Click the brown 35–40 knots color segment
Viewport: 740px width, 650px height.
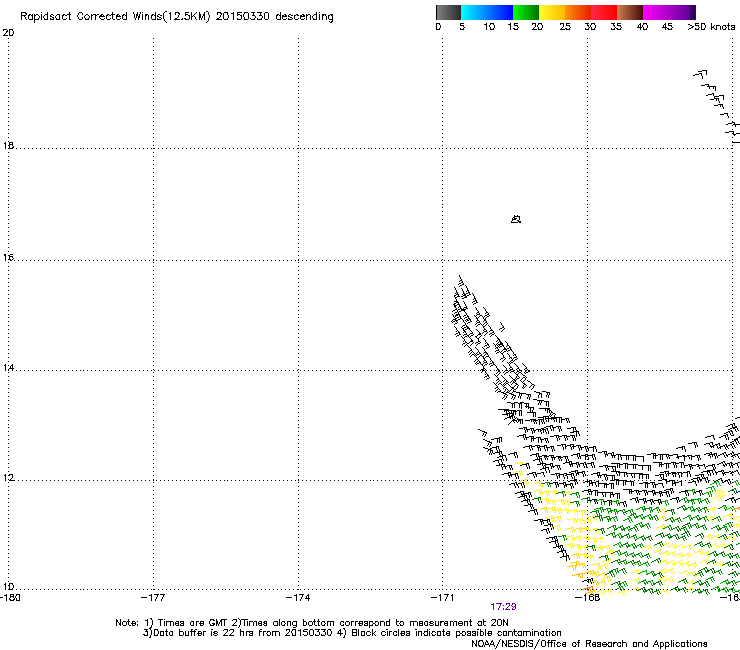[630, 12]
